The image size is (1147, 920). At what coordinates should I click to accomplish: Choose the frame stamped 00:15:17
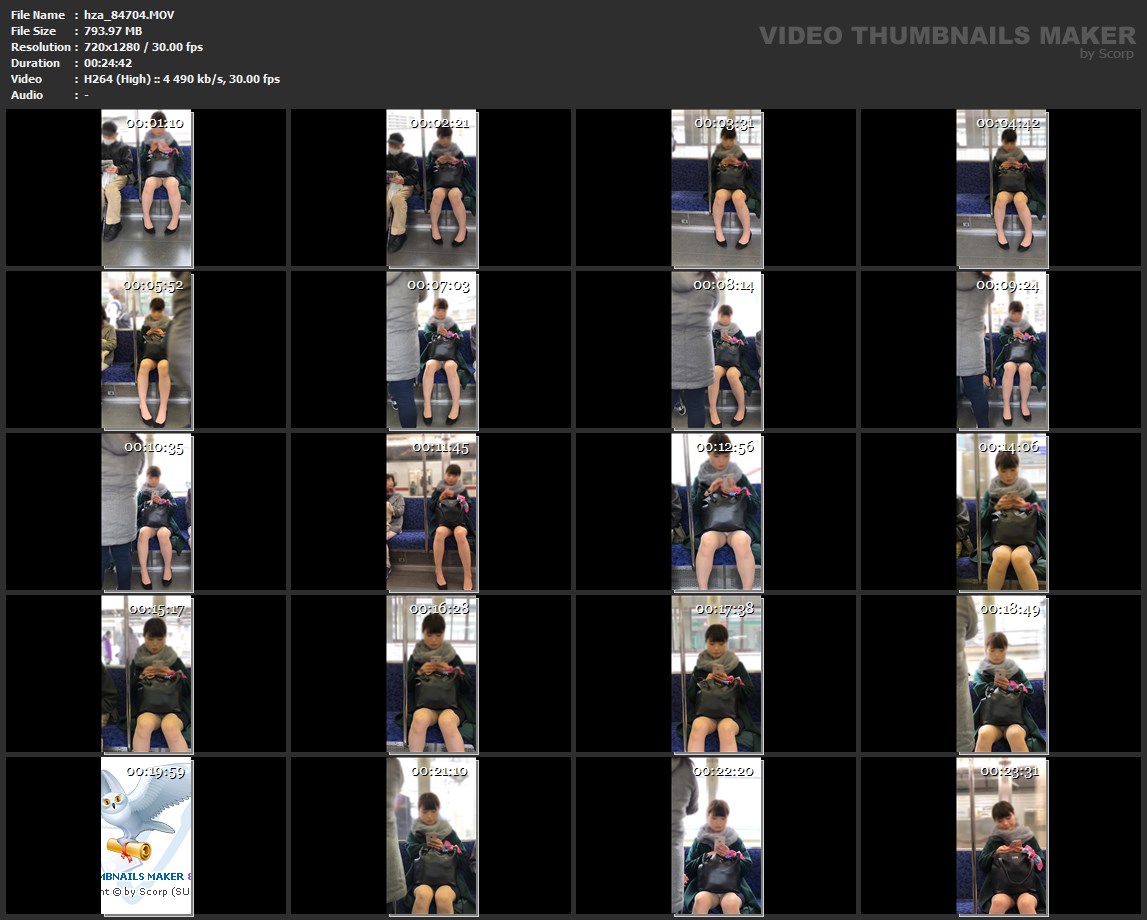[146, 674]
